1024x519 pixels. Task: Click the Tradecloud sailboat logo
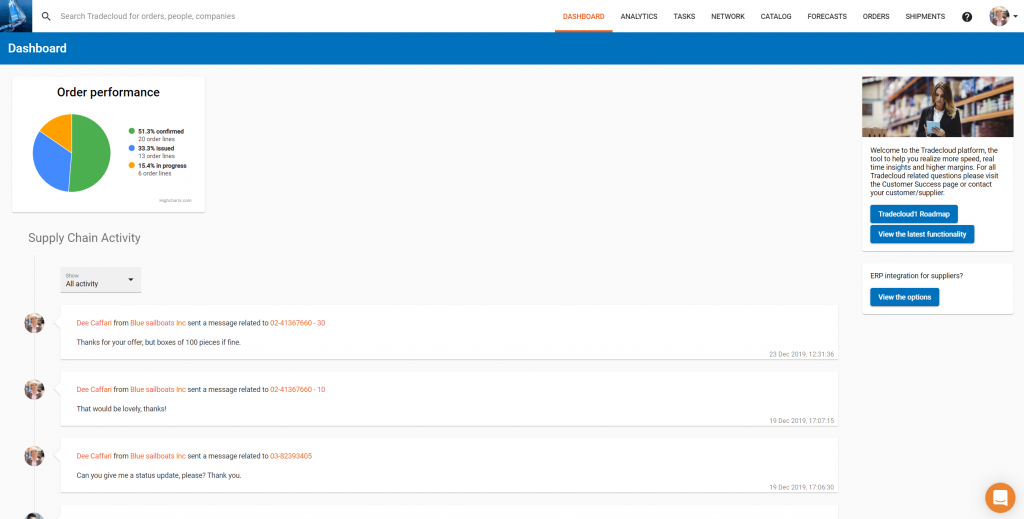(x=16, y=16)
